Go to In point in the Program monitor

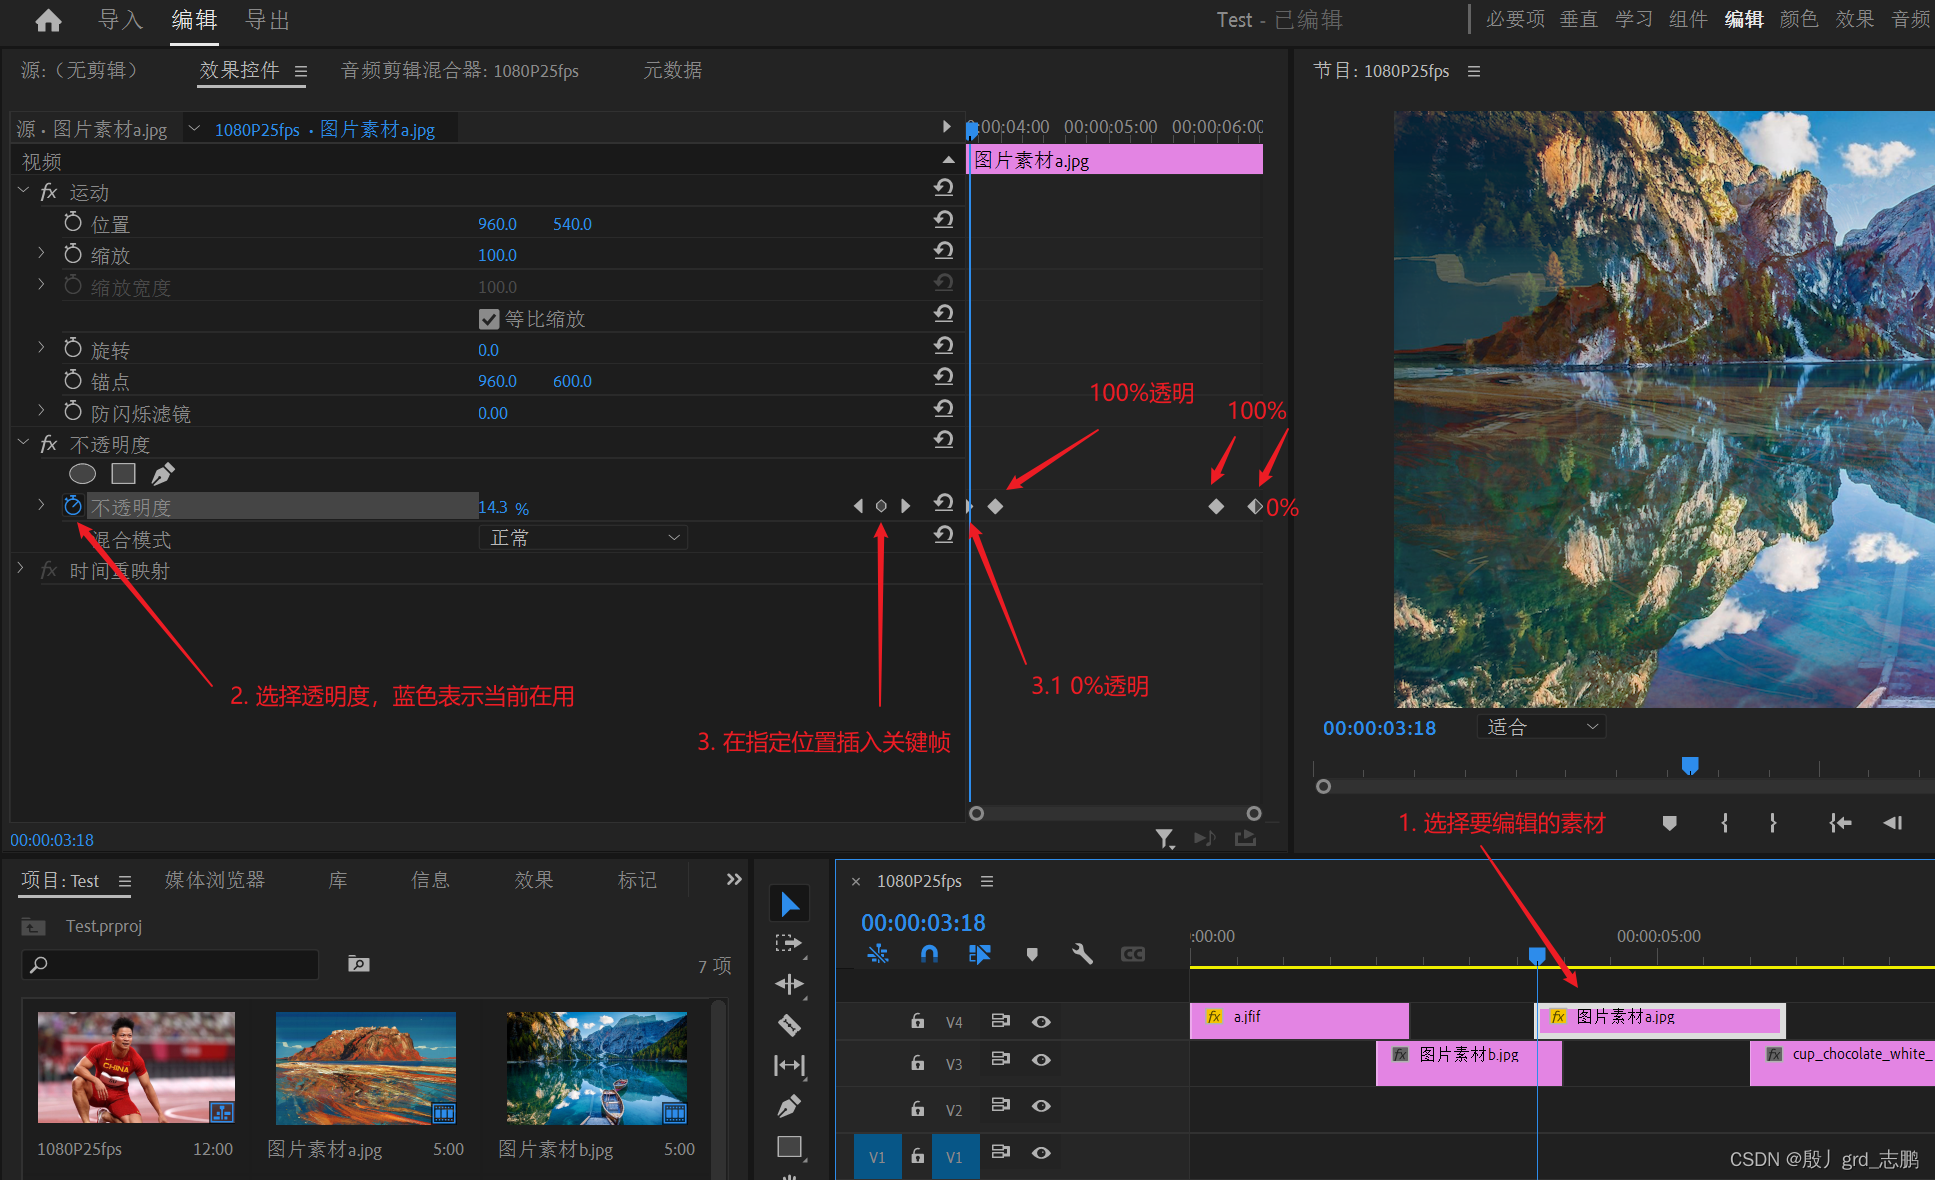[x=1840, y=823]
